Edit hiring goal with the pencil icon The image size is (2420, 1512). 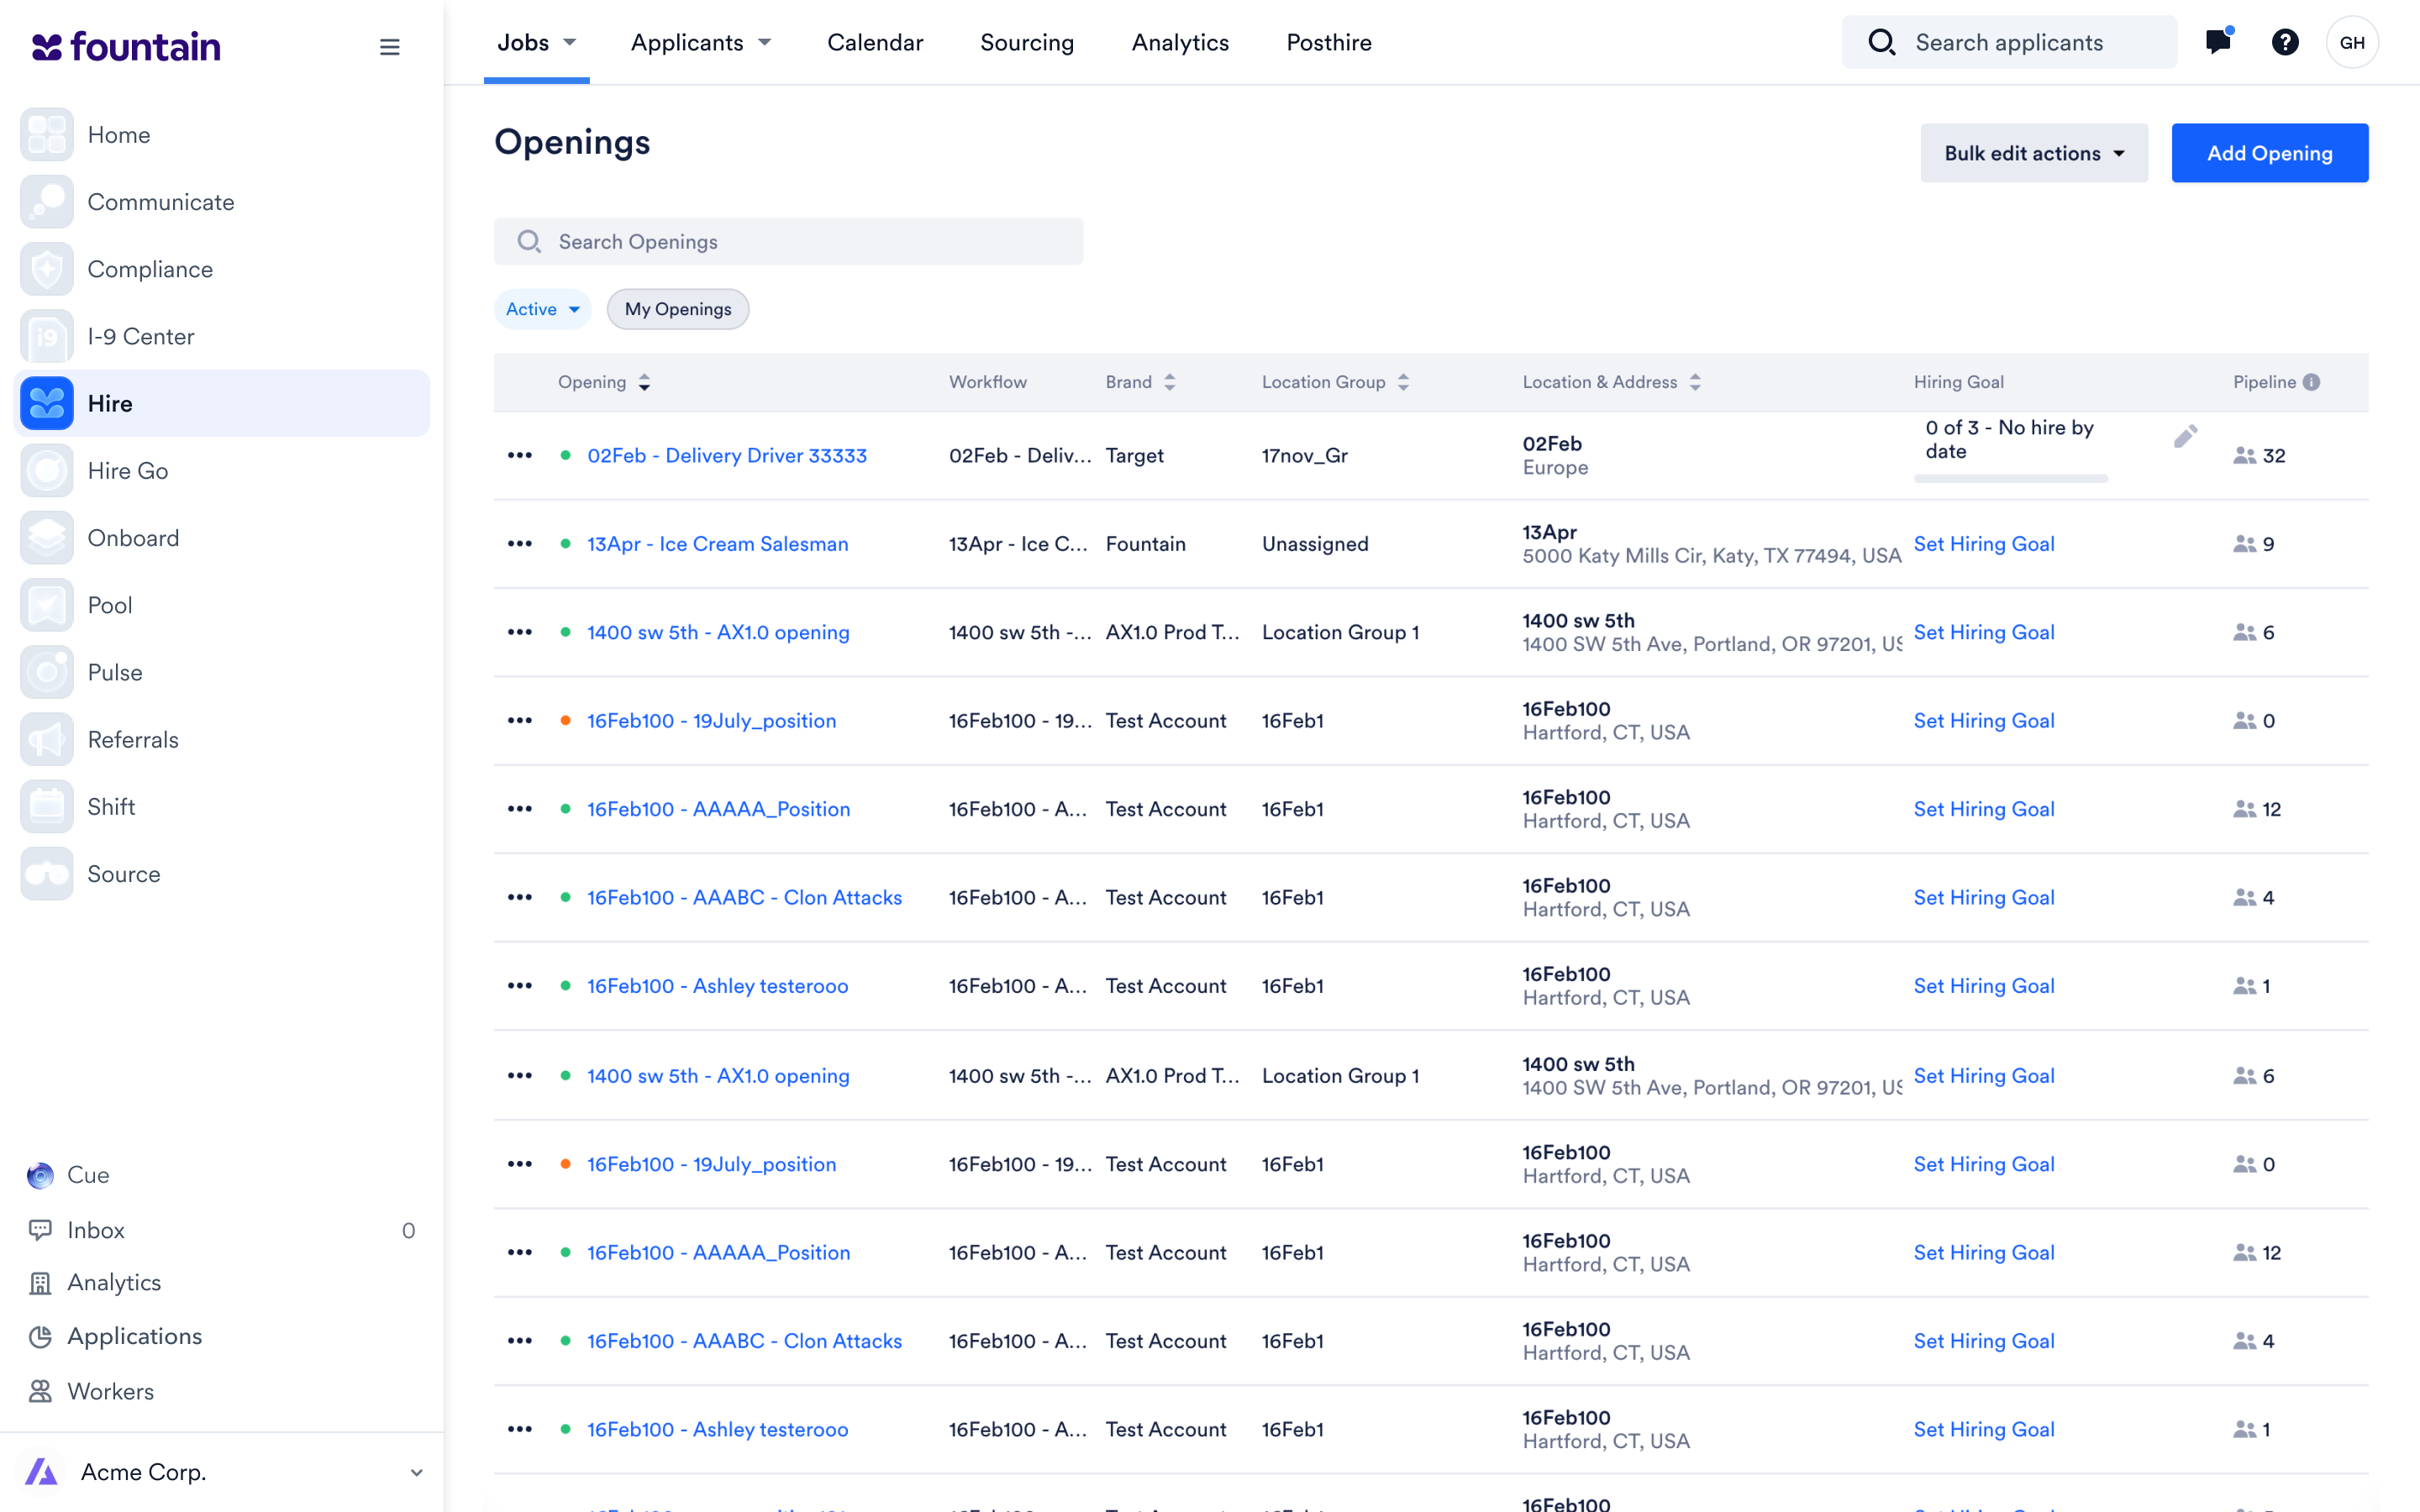point(2185,437)
